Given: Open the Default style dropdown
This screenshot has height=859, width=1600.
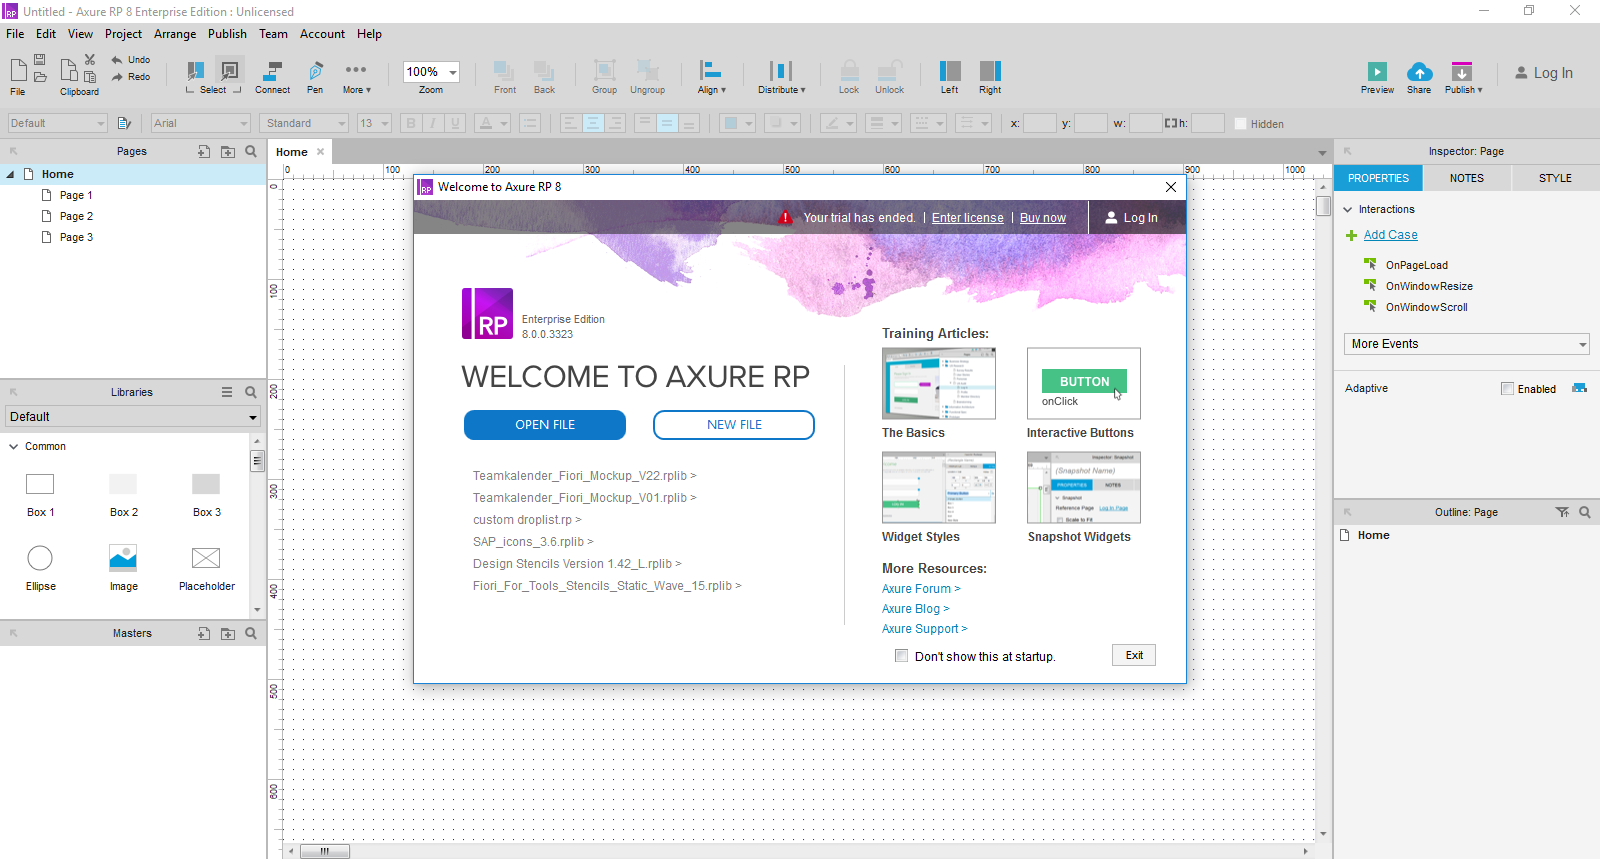Looking at the screenshot, I should [58, 123].
